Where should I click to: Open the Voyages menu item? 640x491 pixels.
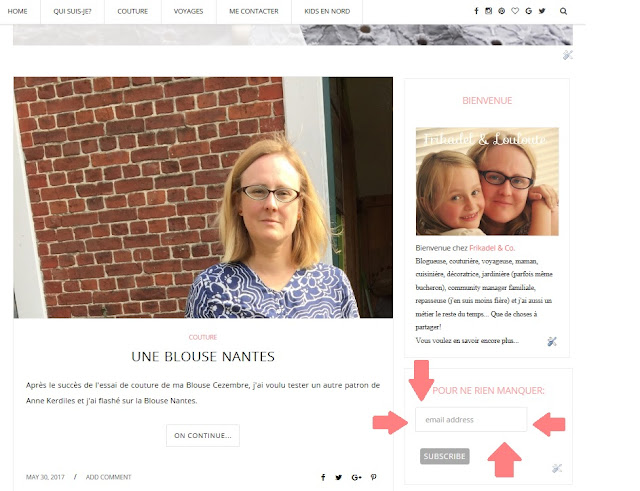point(188,11)
